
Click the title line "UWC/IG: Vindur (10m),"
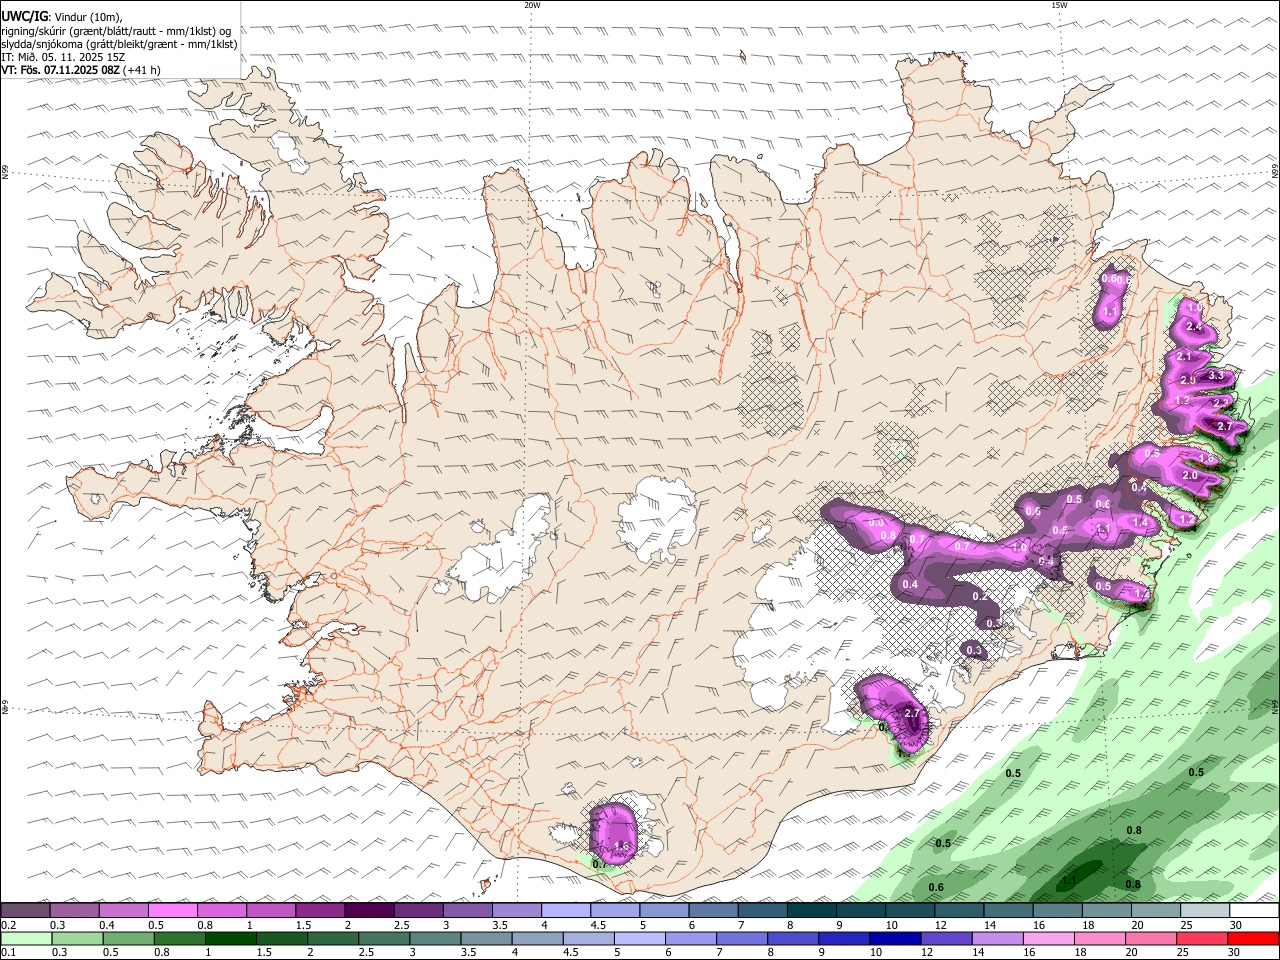pyautogui.click(x=62, y=16)
